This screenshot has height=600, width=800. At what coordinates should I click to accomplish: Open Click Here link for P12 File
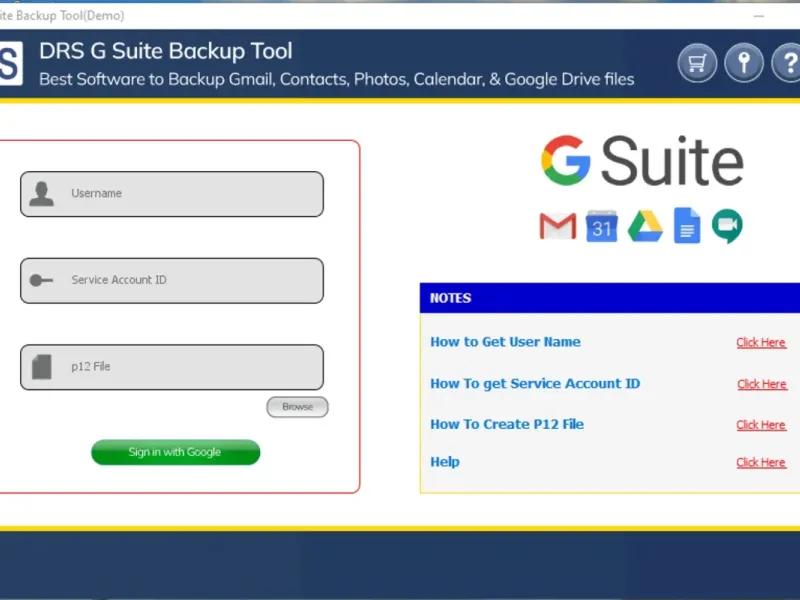[x=761, y=425]
